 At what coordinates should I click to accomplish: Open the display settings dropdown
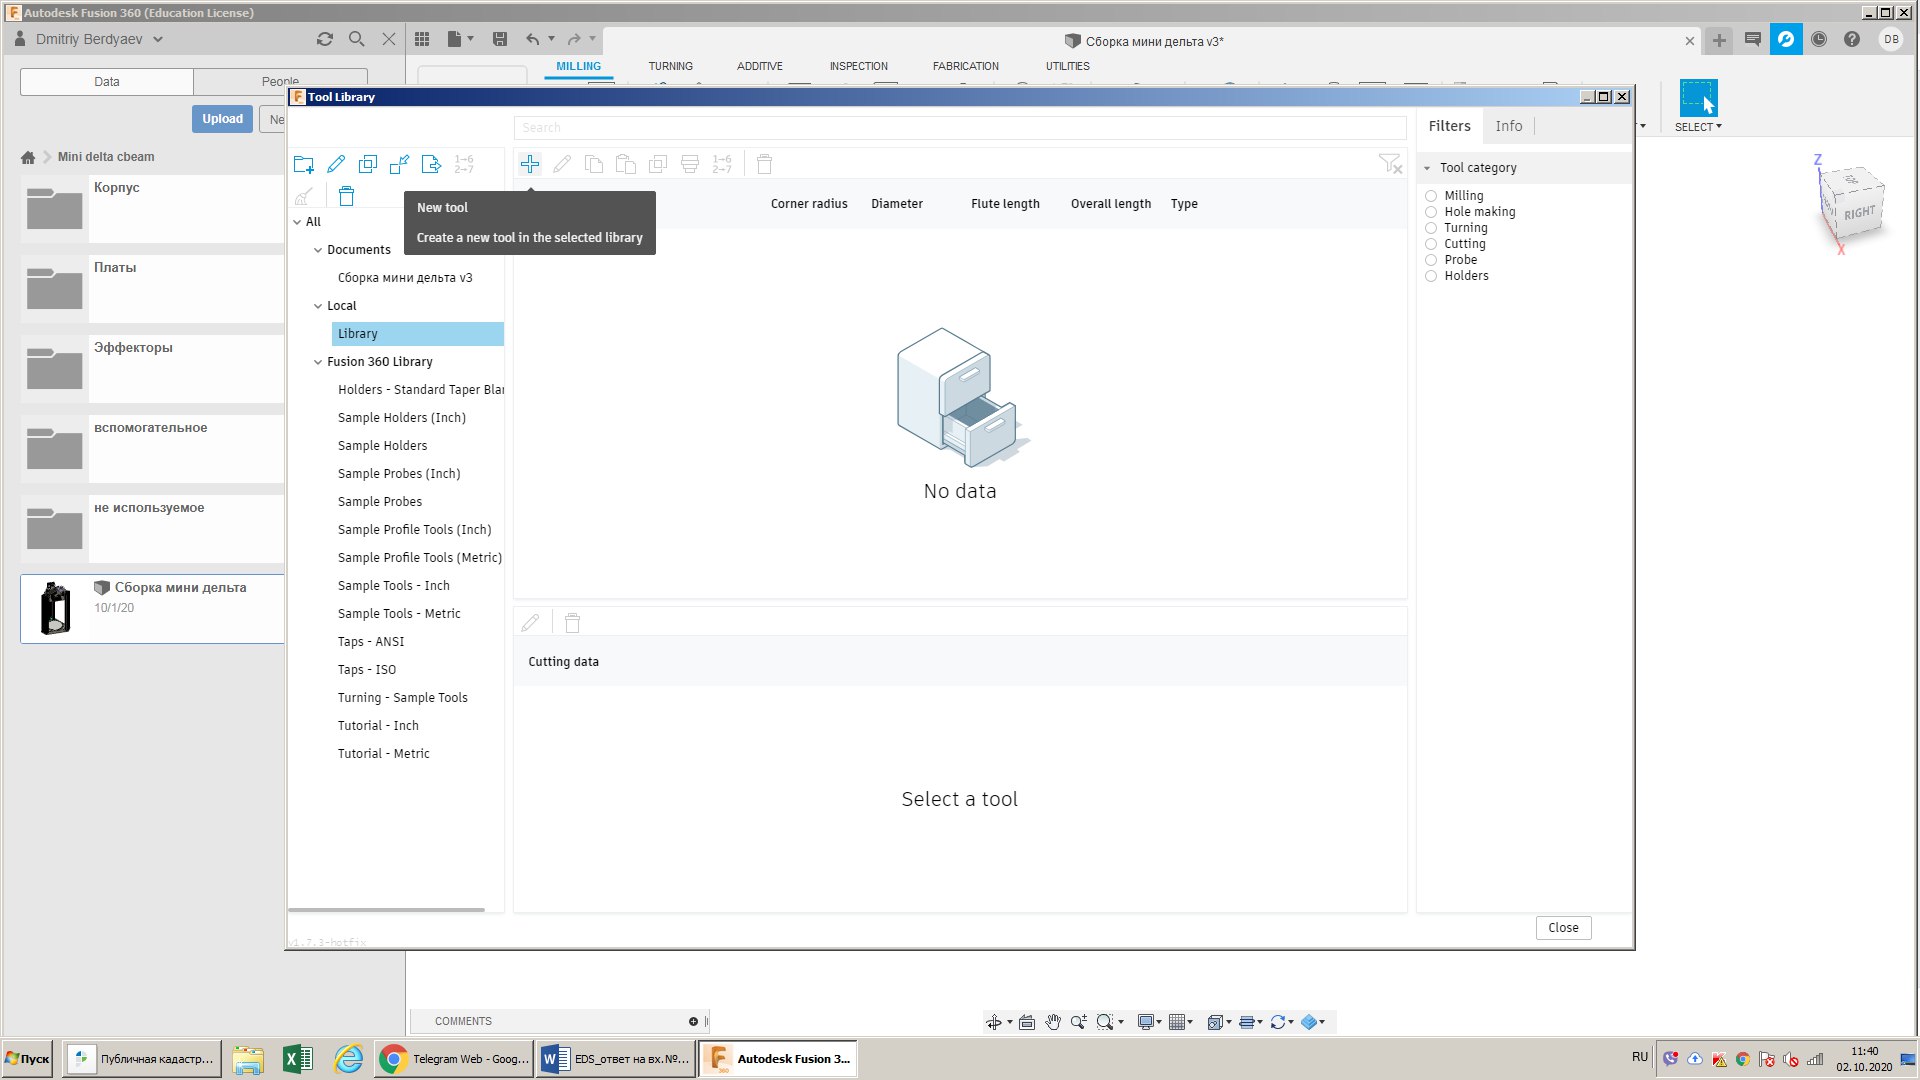(x=1150, y=1022)
